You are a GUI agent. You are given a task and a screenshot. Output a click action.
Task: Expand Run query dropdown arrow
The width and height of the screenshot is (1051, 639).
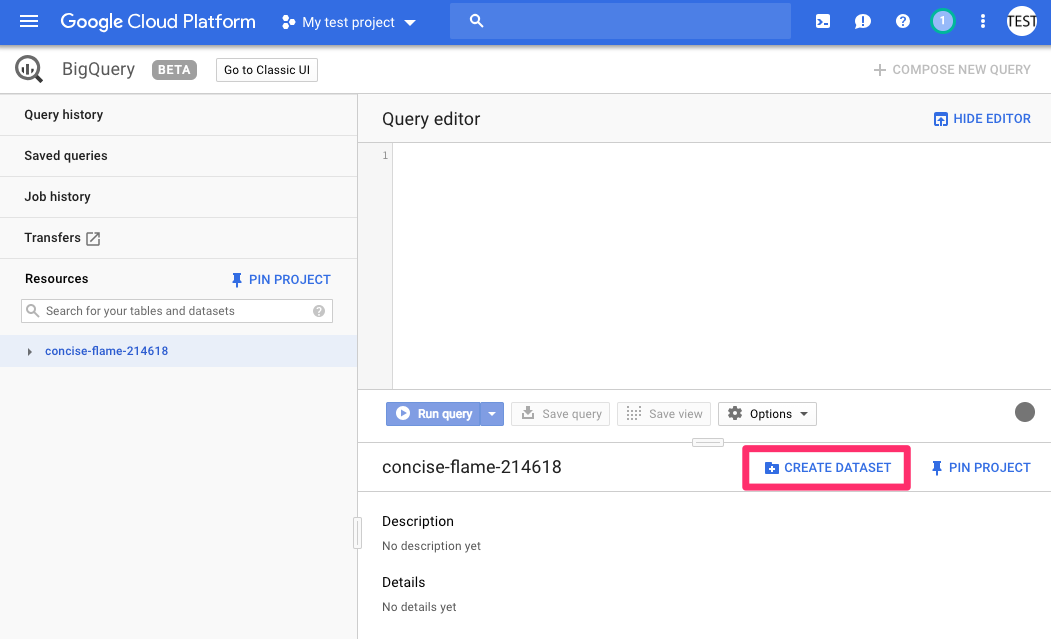coord(492,414)
